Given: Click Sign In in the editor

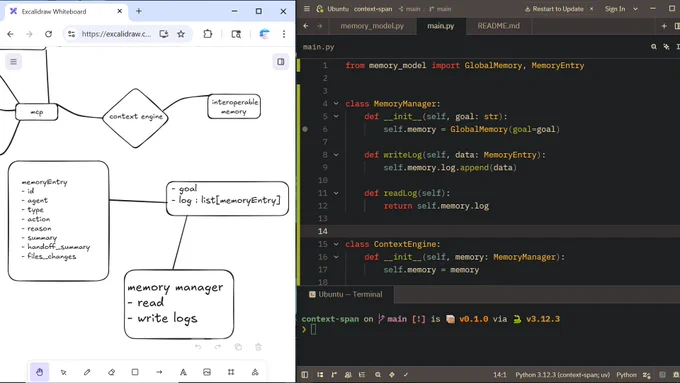Looking at the screenshot, I should point(615,9).
